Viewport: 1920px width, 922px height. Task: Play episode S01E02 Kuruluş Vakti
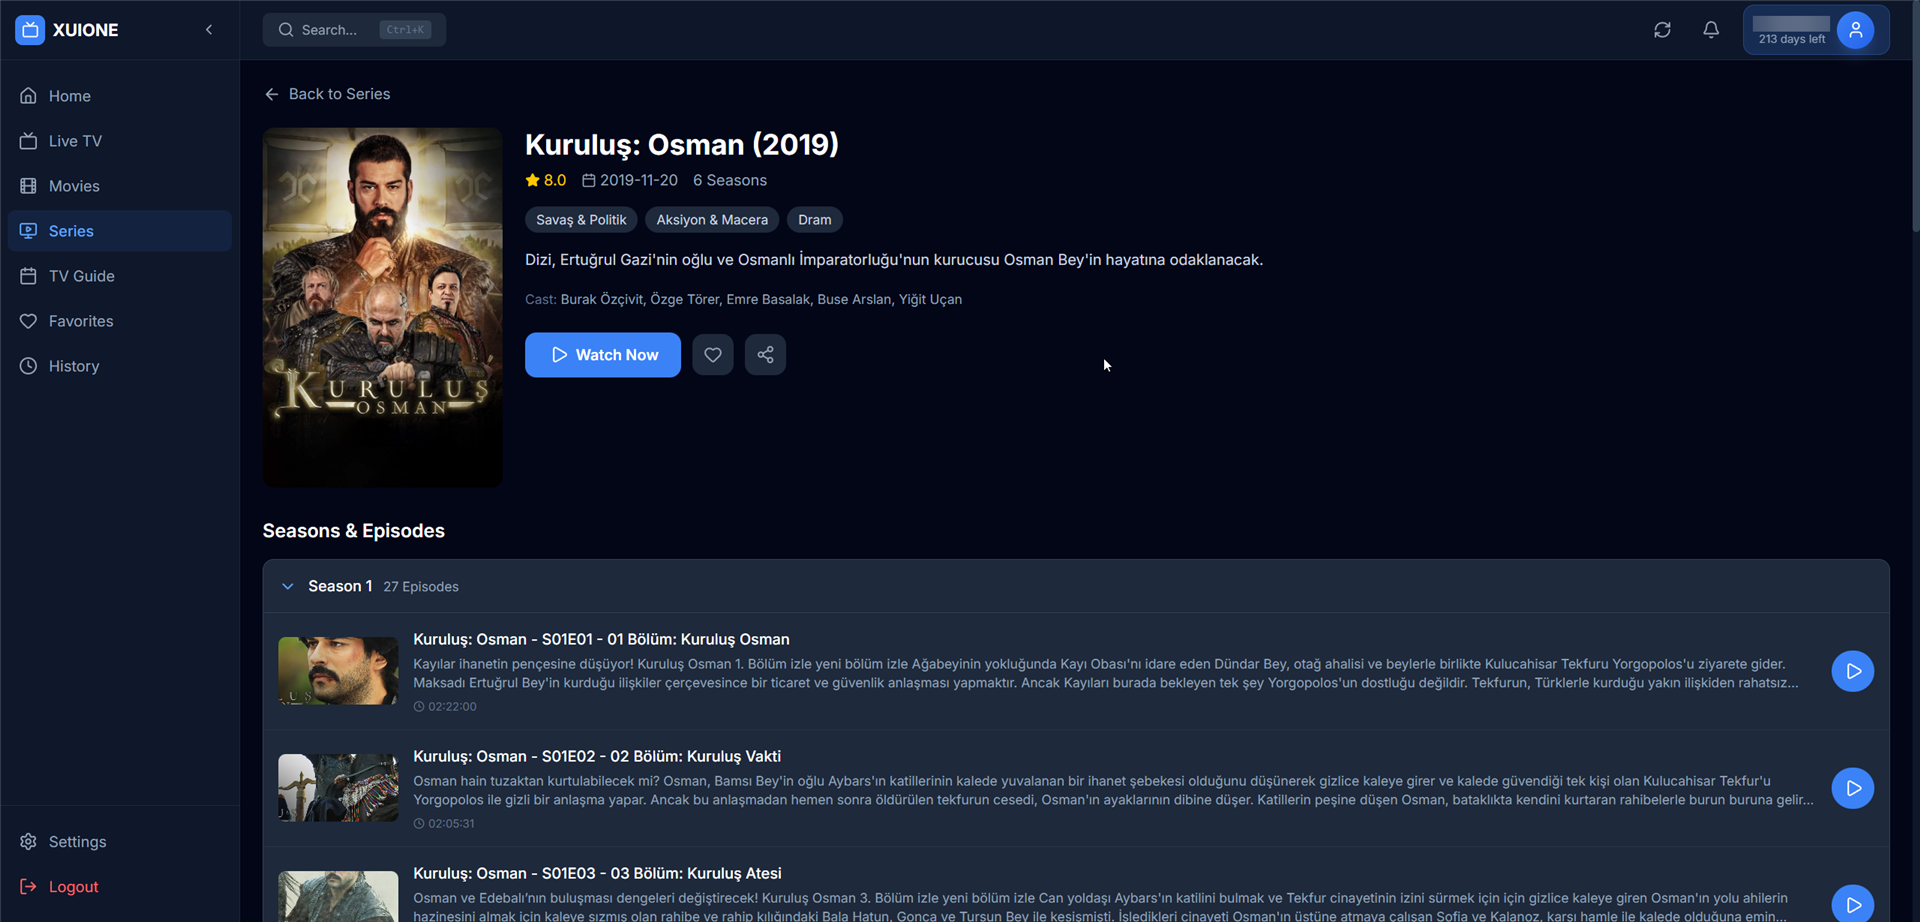click(x=1852, y=788)
